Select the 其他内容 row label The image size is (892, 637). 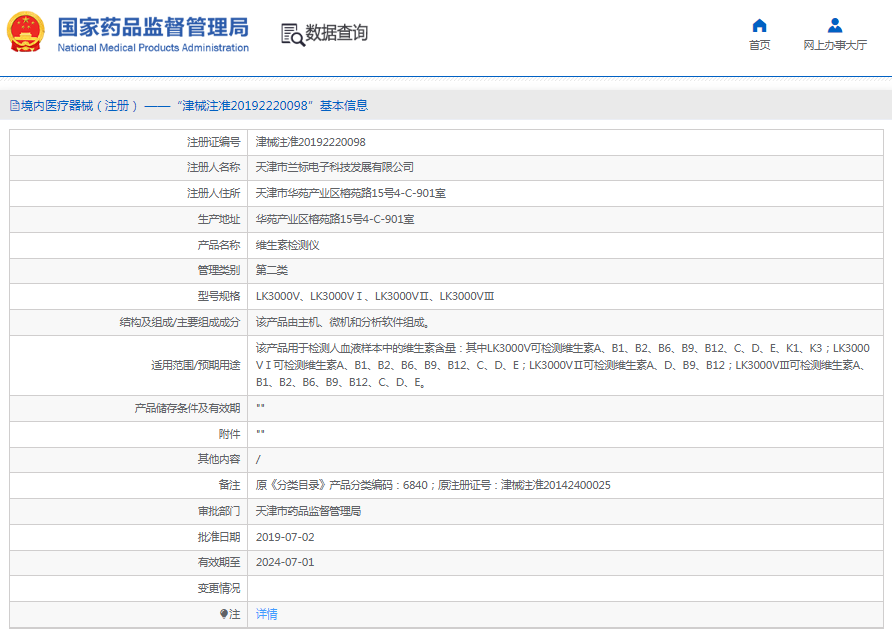point(219,459)
